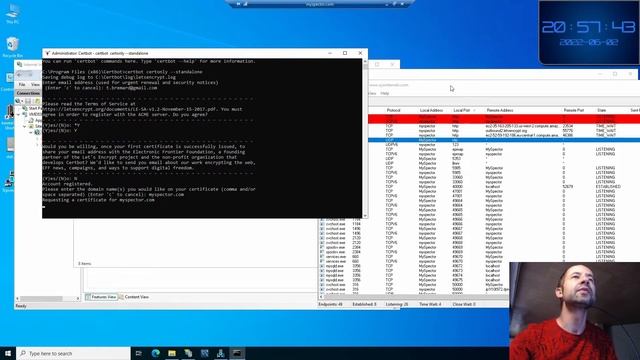640x360 pixels.
Task: Click the Close Wait count in TCPView status bar
Action: [464, 304]
